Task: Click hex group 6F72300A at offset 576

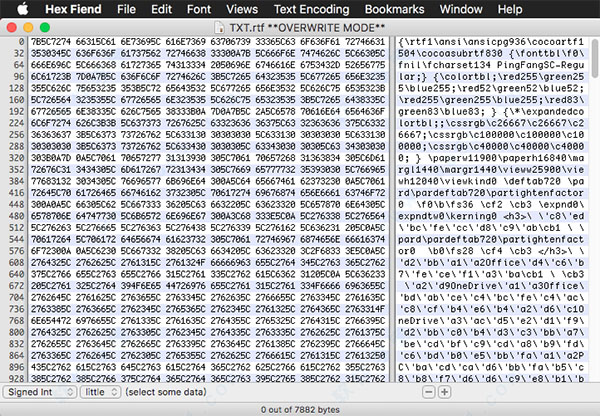Action: [51, 251]
